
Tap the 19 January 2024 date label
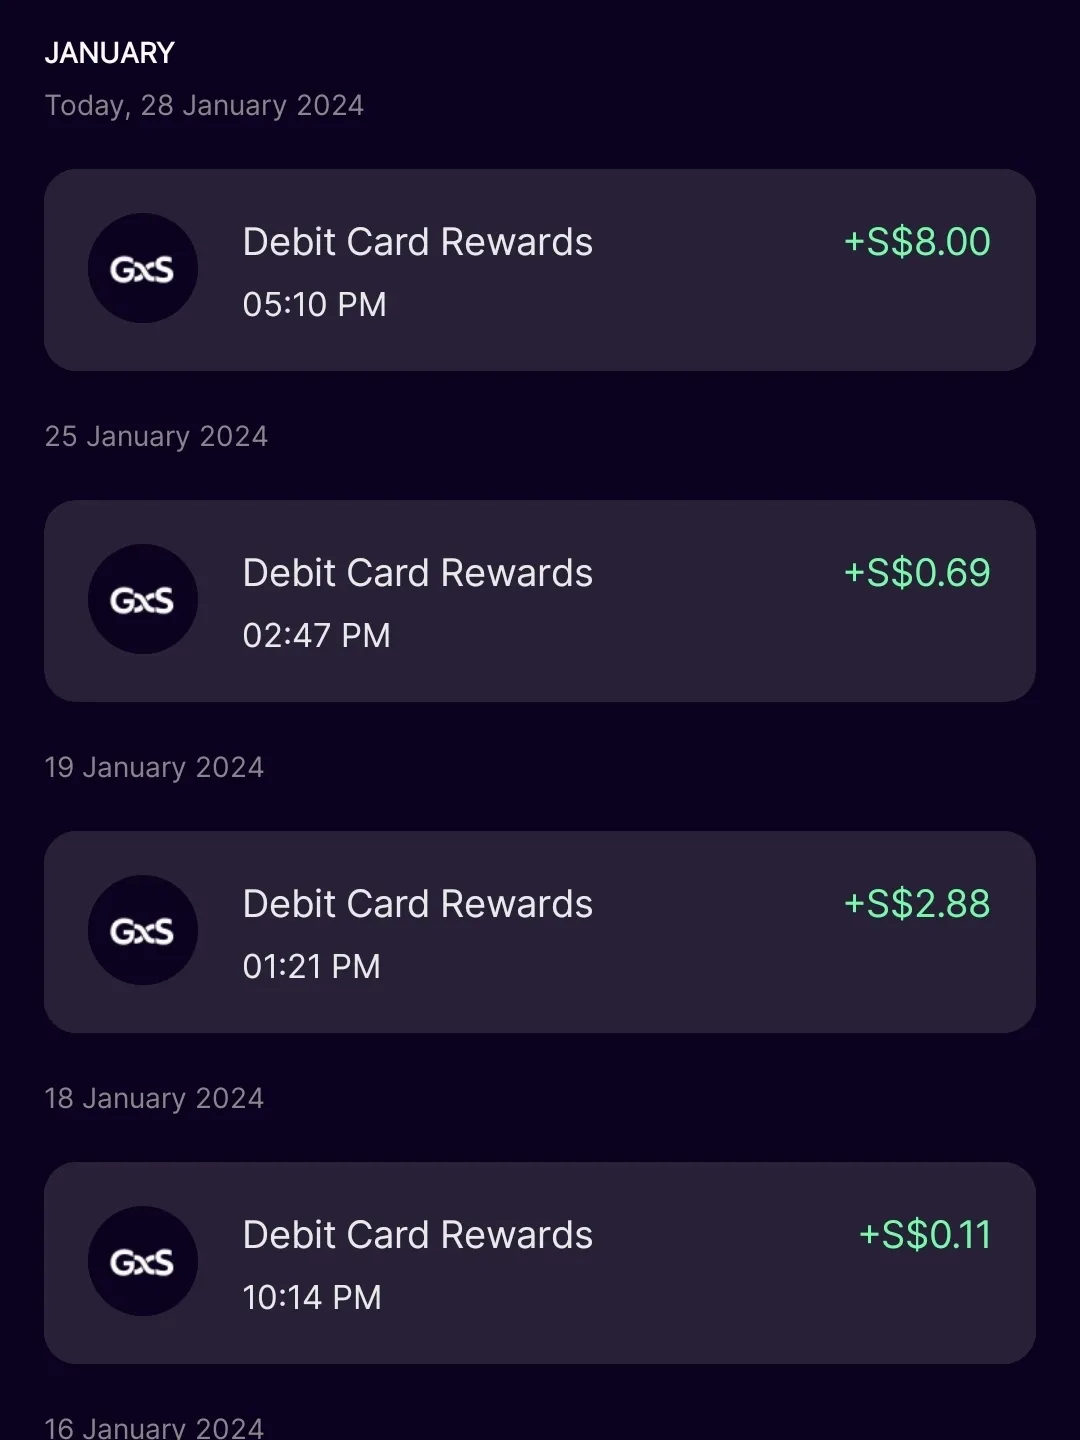tap(154, 768)
